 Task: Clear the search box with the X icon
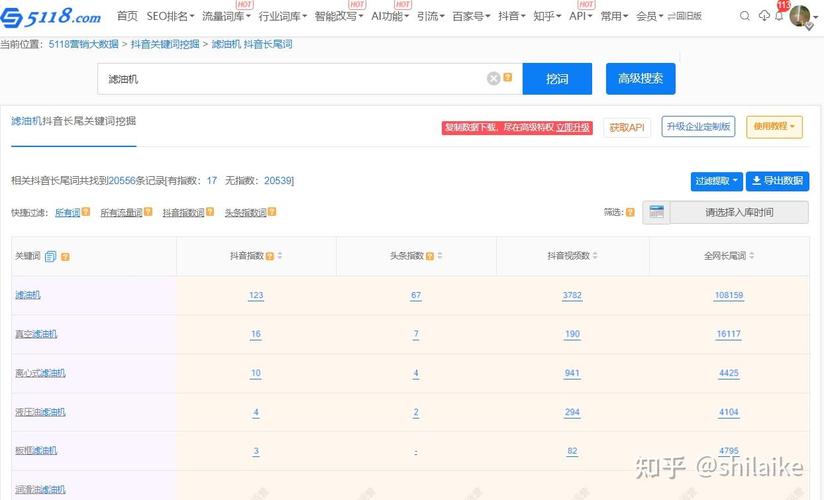coord(493,78)
